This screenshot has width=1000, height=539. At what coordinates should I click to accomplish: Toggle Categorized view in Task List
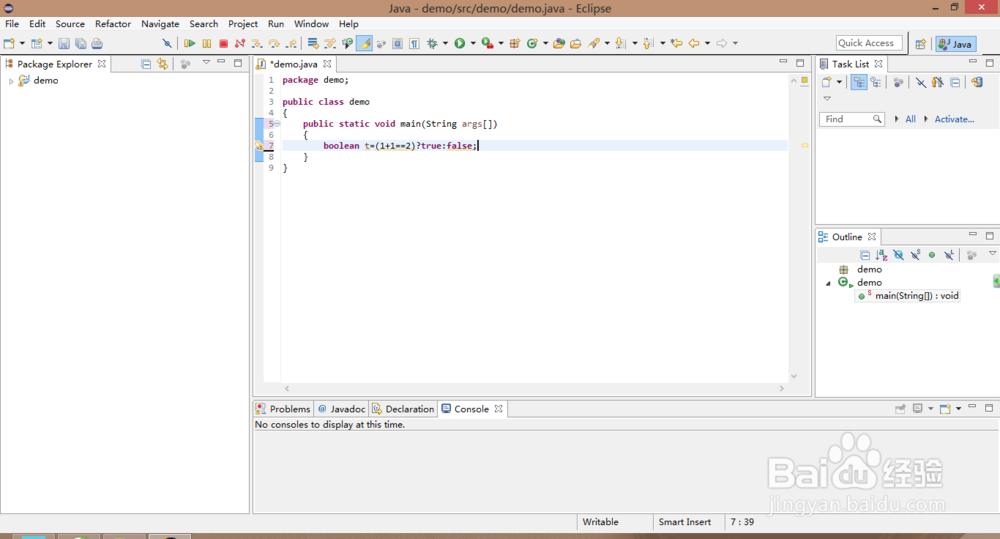click(x=859, y=82)
